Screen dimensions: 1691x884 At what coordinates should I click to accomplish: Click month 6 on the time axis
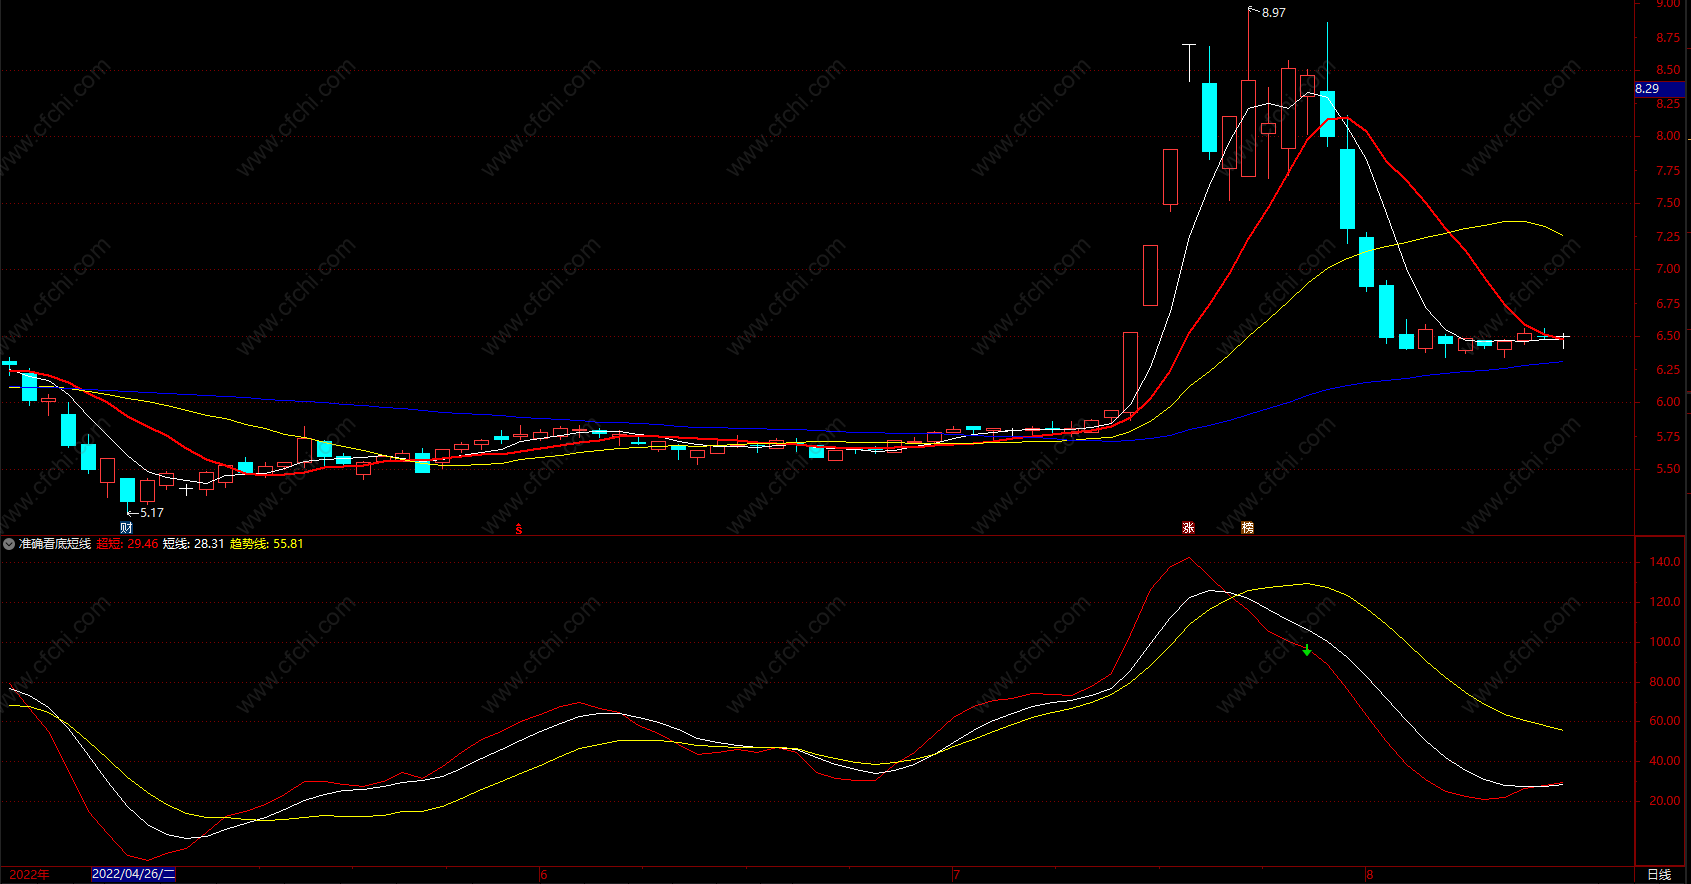coord(544,874)
